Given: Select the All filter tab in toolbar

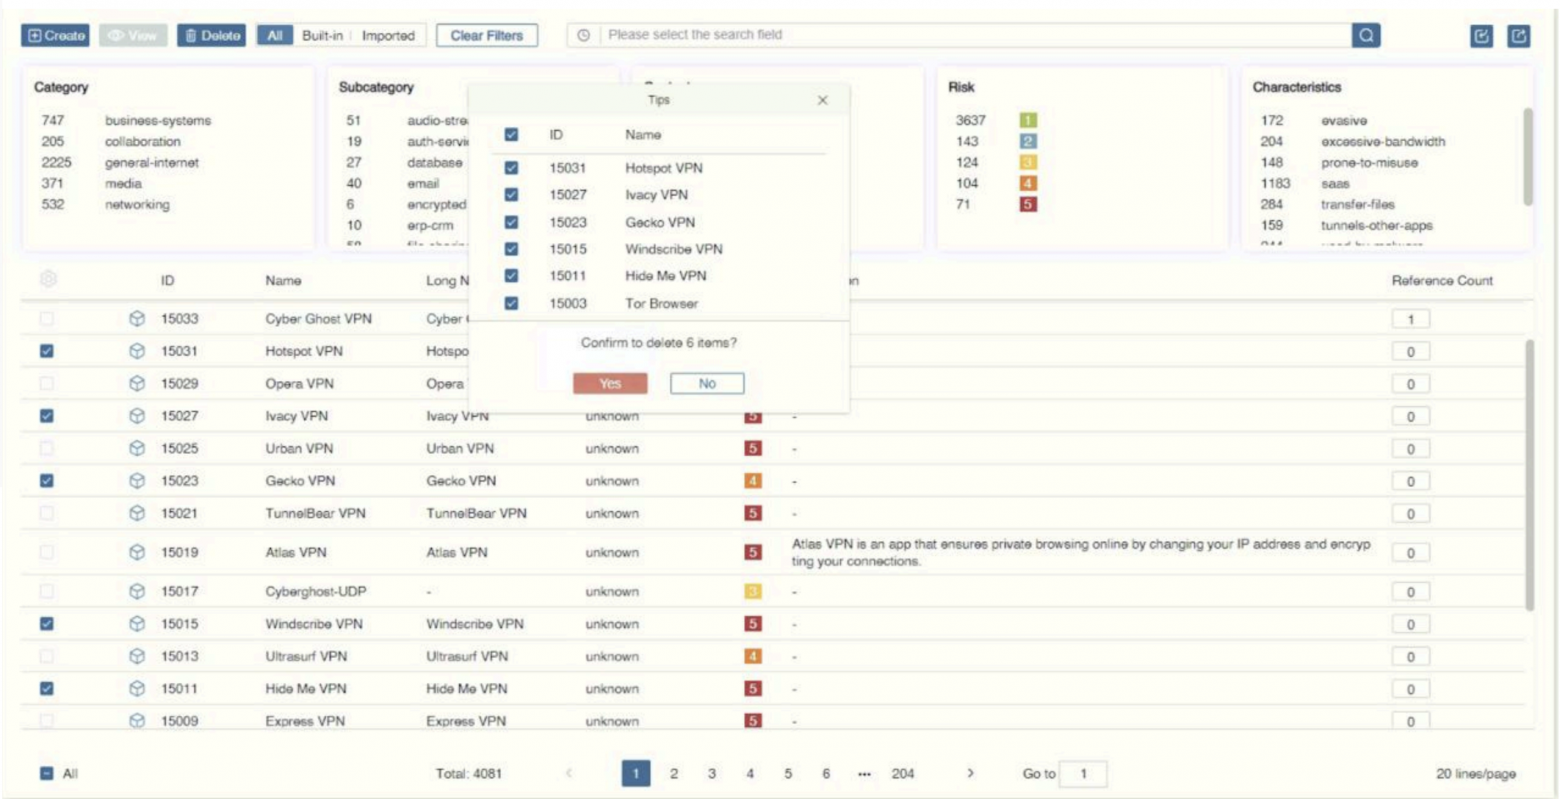Looking at the screenshot, I should (x=275, y=36).
